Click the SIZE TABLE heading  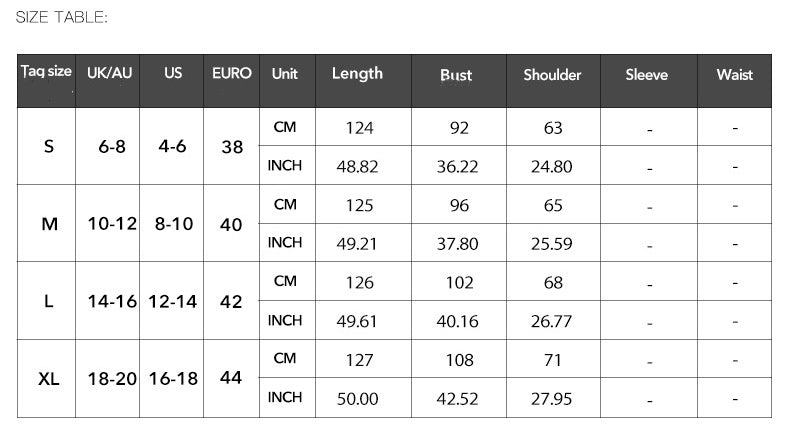click(x=61, y=17)
